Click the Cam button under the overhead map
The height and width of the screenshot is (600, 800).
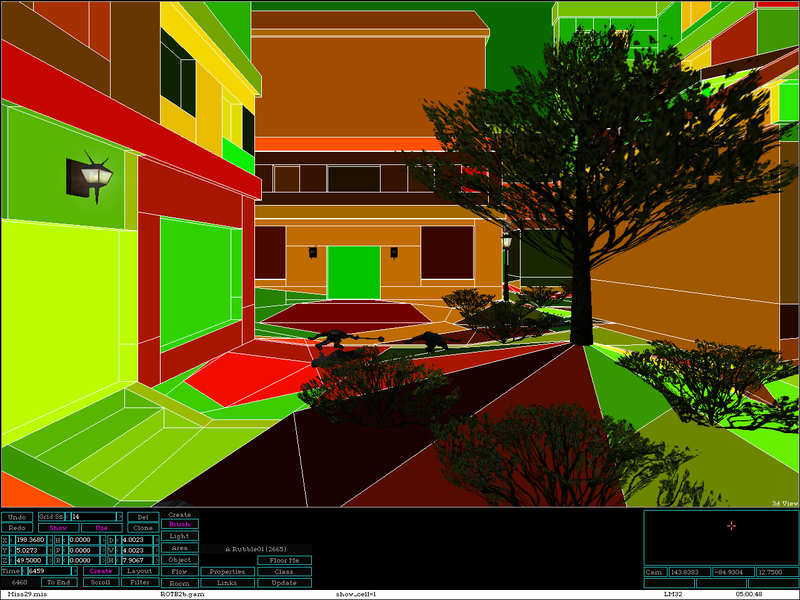pos(655,572)
